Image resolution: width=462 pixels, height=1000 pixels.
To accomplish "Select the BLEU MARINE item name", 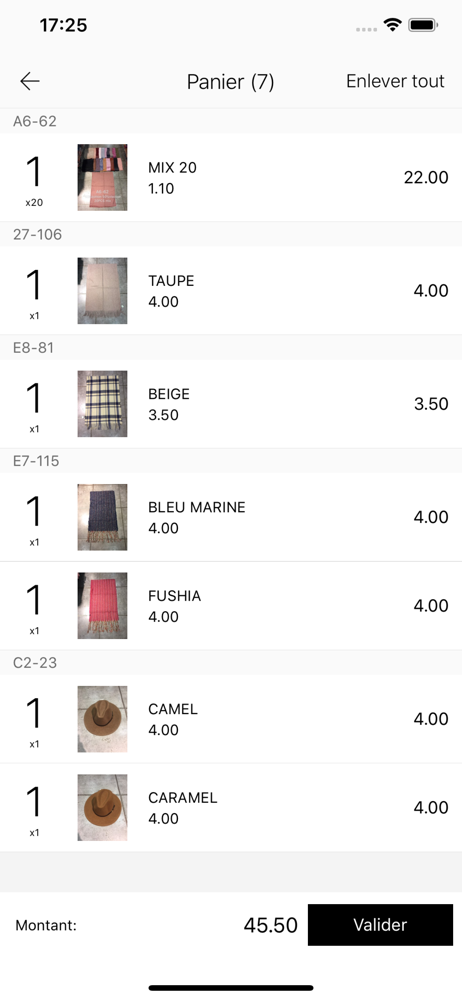I will click(197, 508).
